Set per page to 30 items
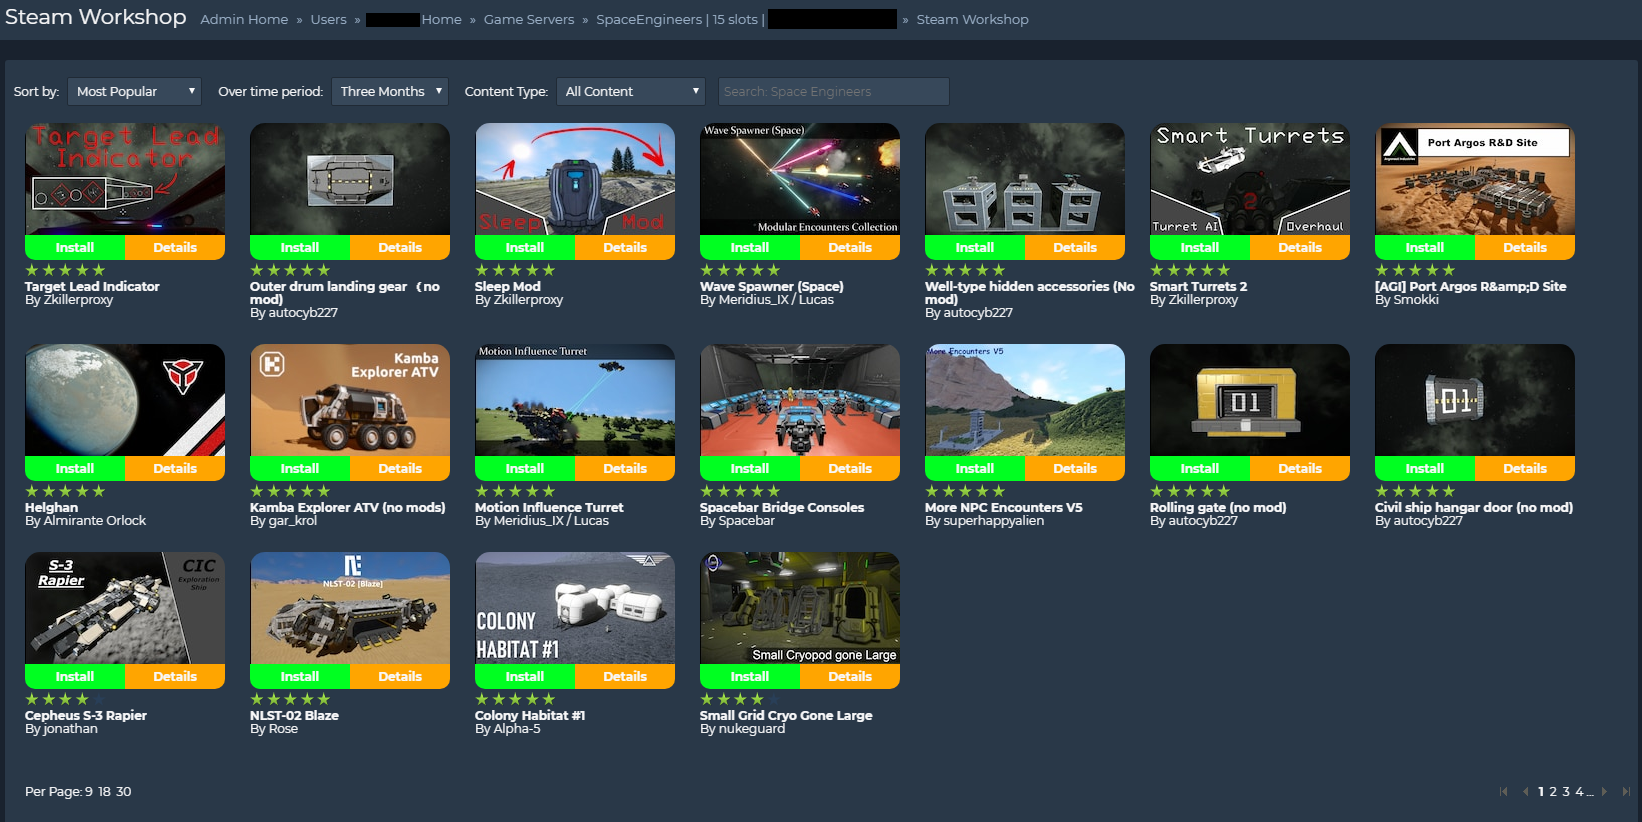1642x822 pixels. coord(124,791)
